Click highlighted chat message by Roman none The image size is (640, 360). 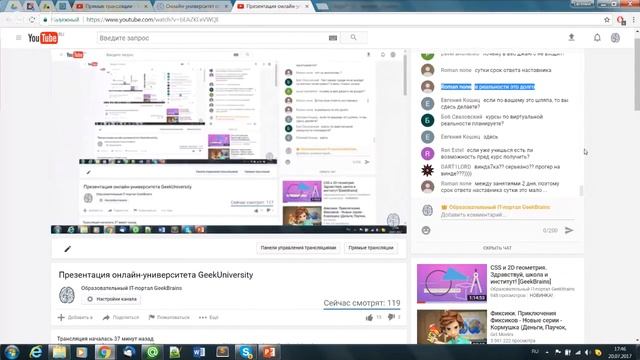(488, 87)
